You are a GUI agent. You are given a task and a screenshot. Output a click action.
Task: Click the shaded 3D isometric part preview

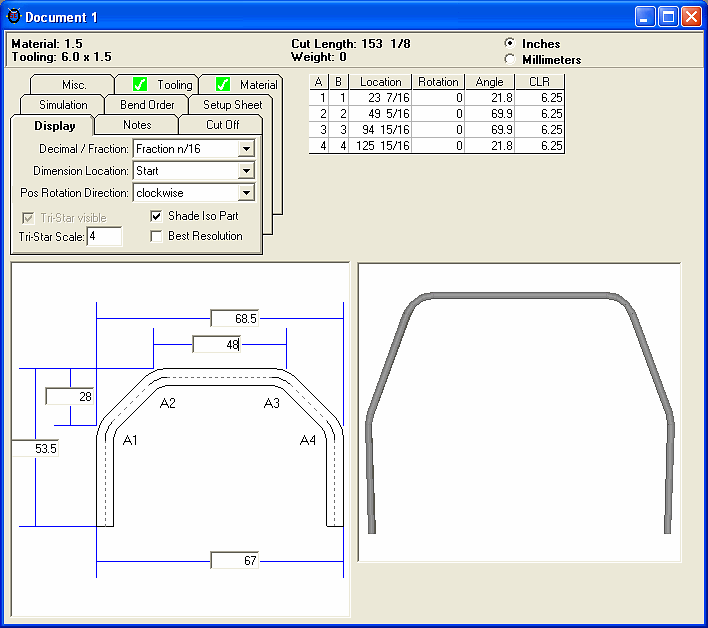tap(519, 412)
